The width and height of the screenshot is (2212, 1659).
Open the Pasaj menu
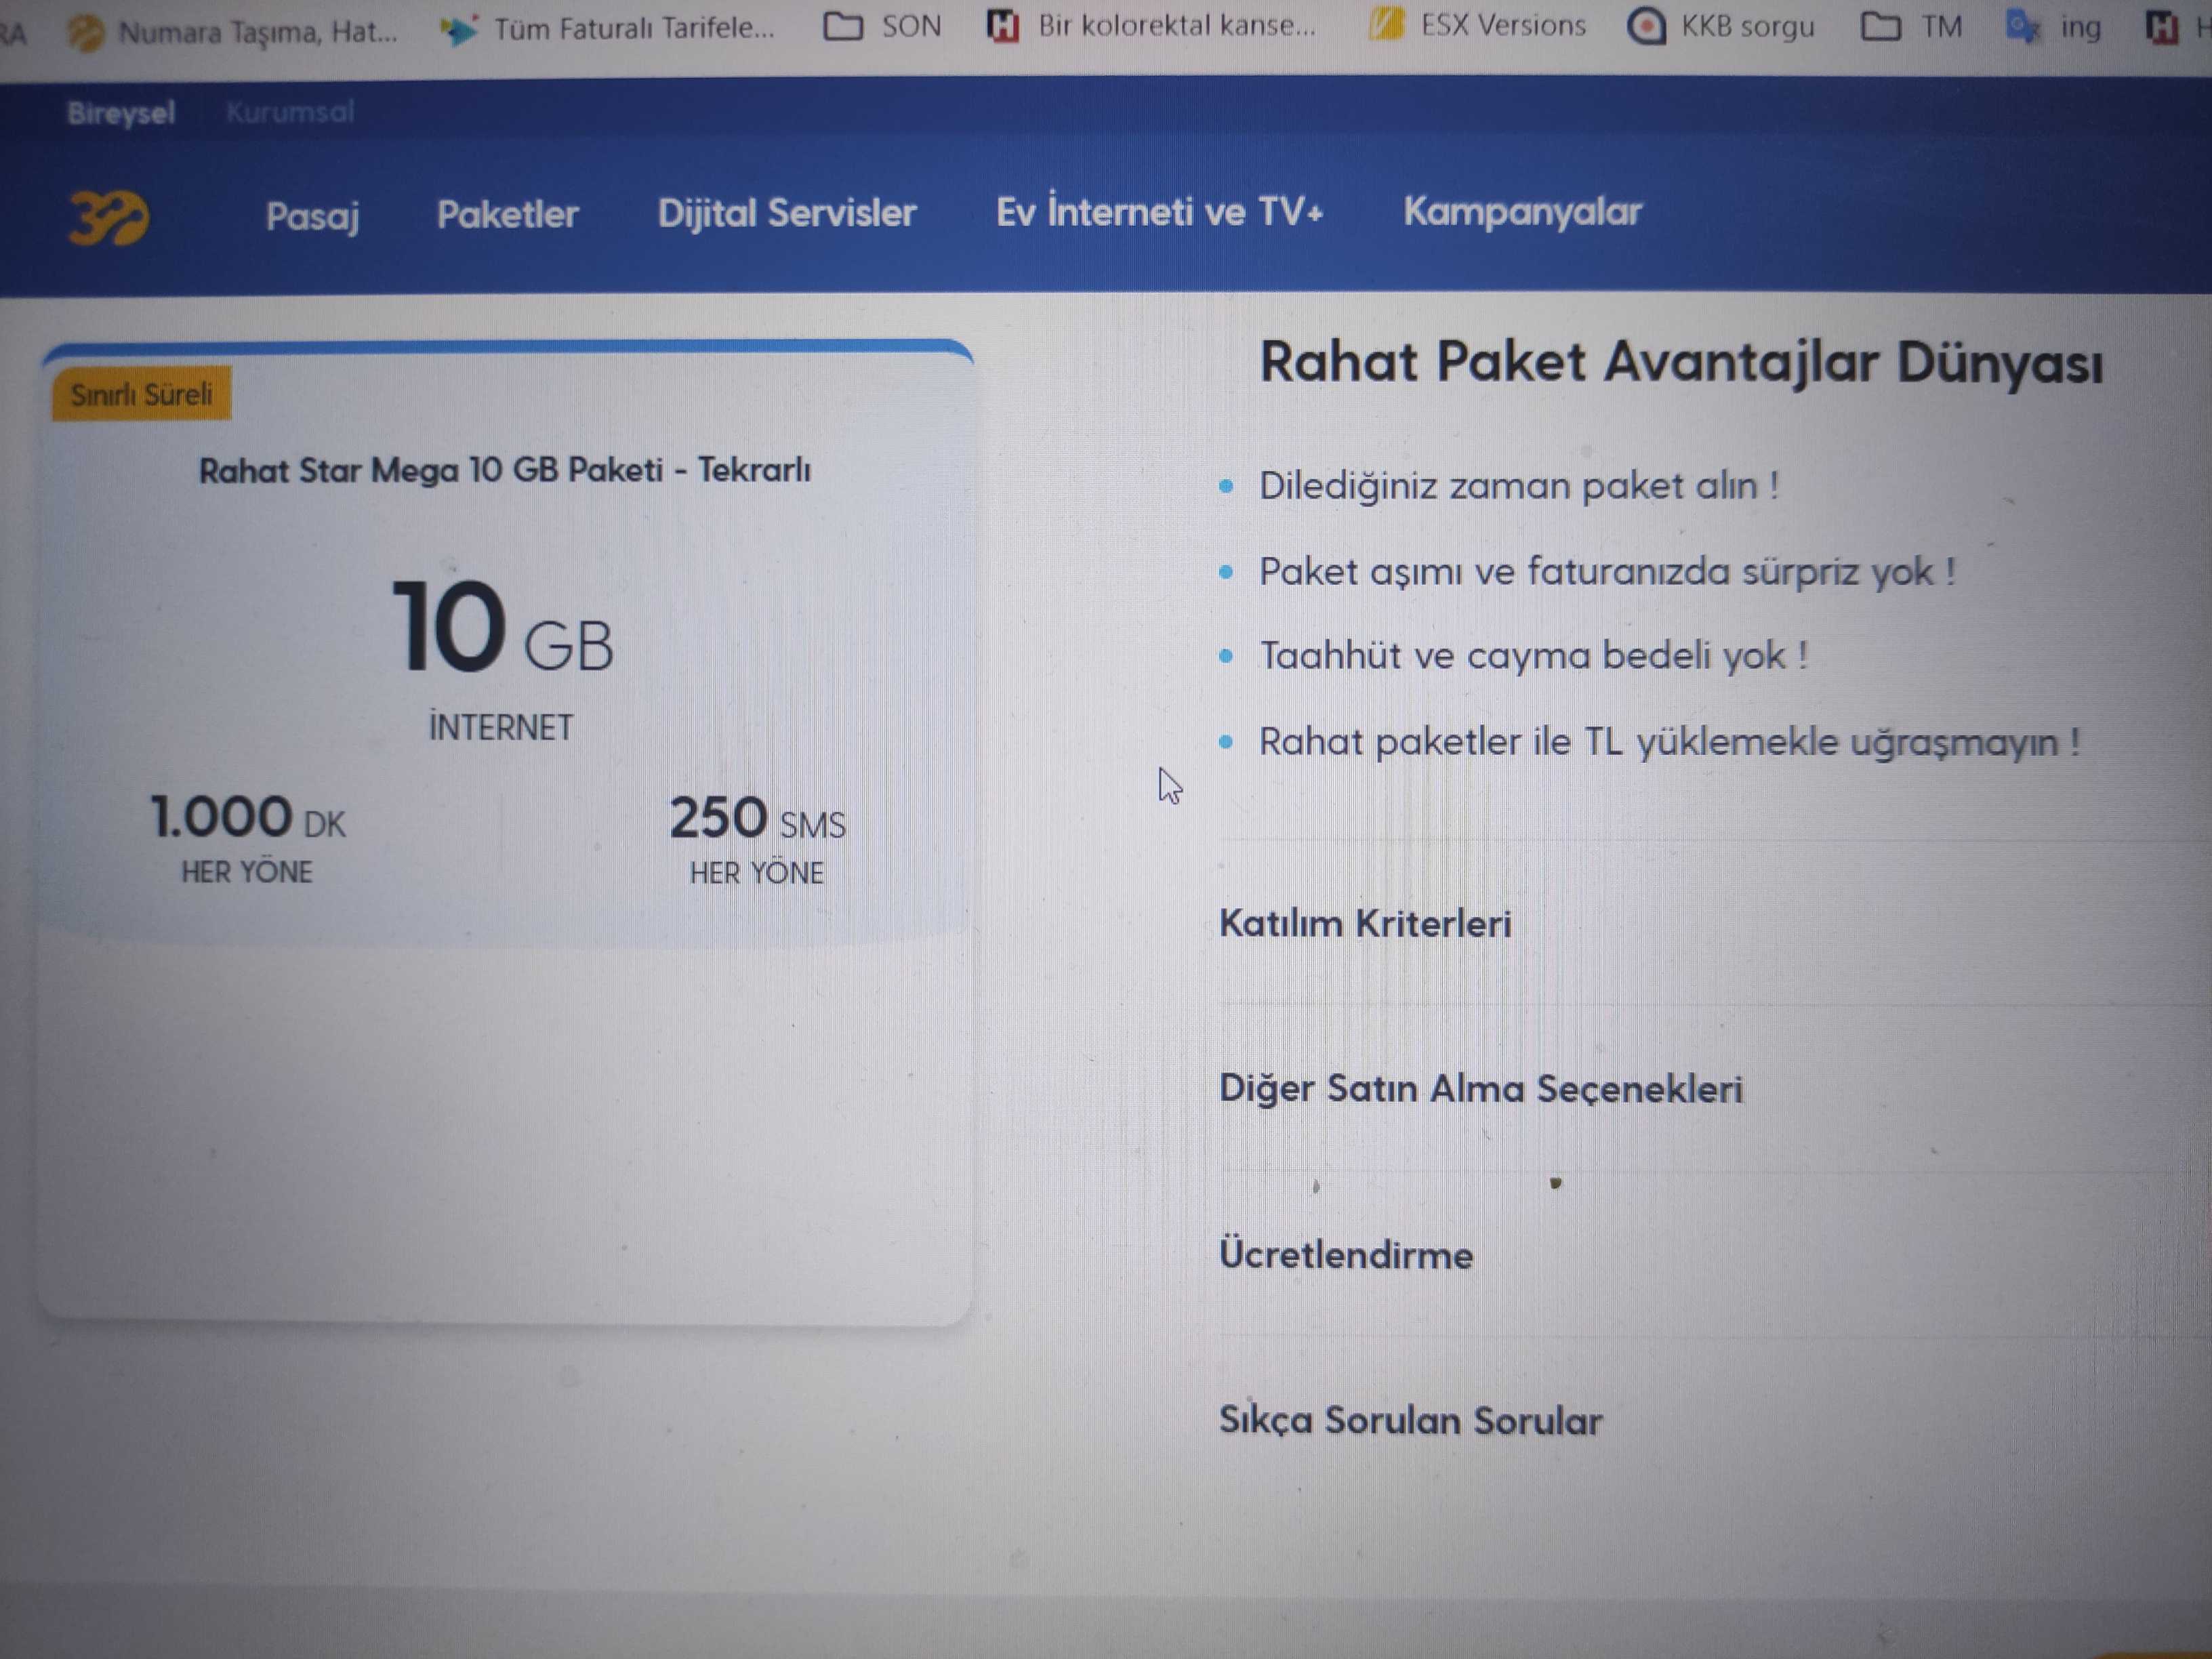[312, 216]
